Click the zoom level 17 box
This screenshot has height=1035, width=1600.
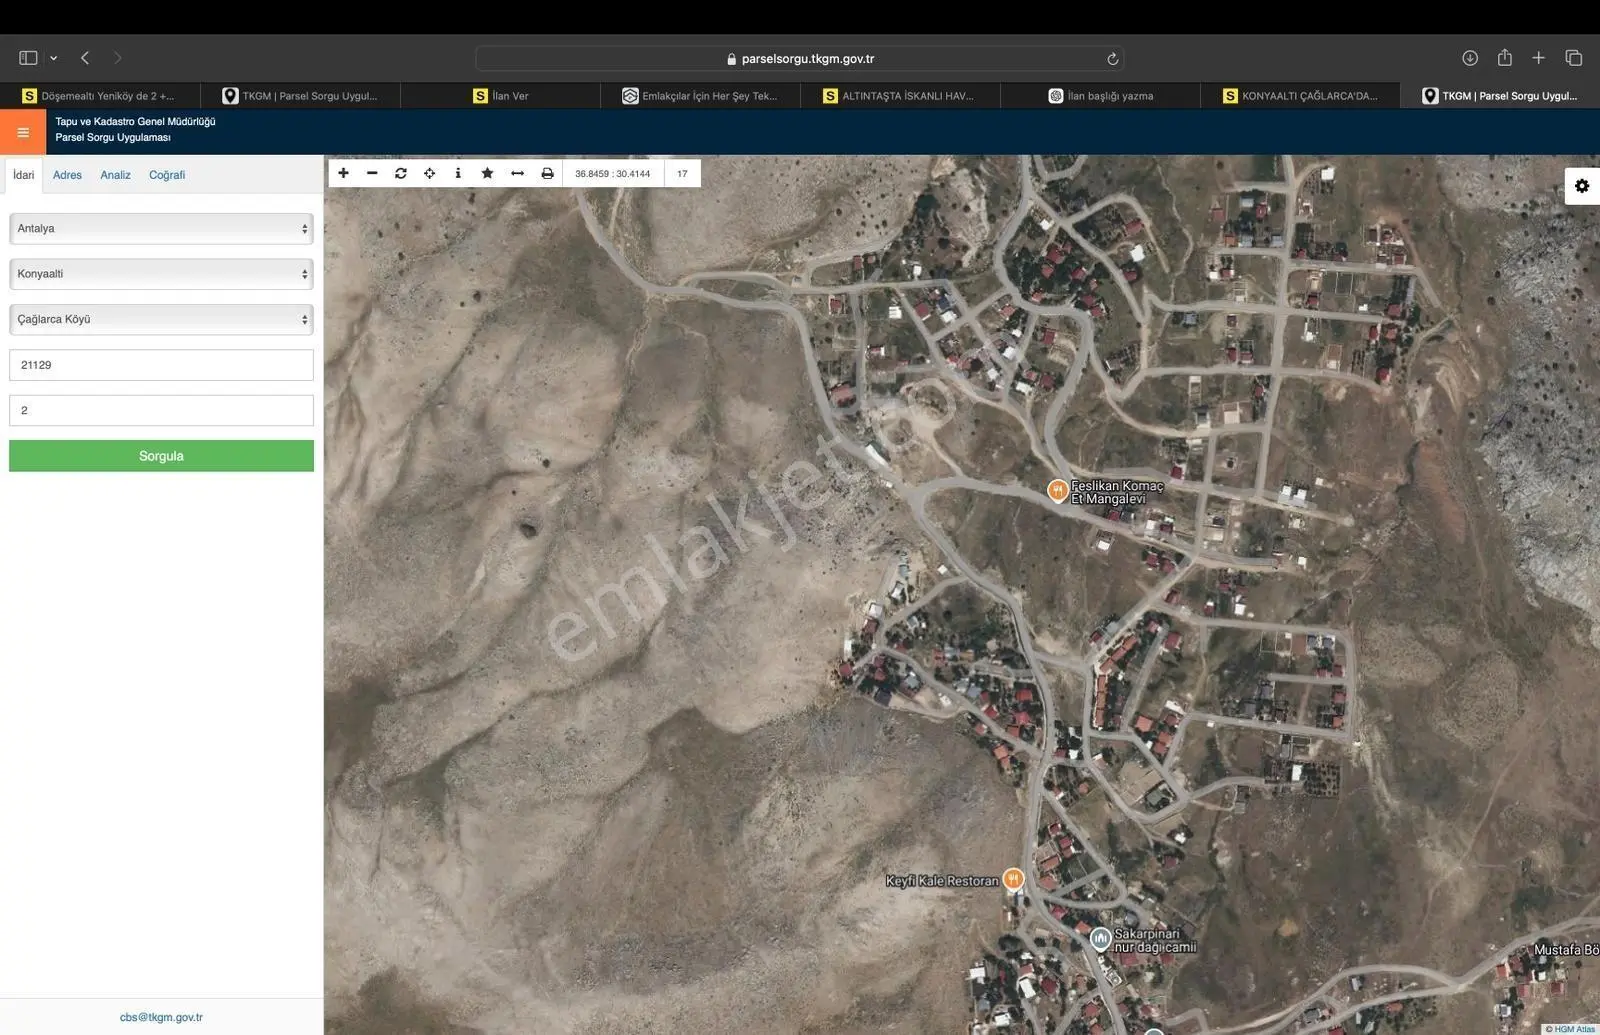[x=682, y=173]
